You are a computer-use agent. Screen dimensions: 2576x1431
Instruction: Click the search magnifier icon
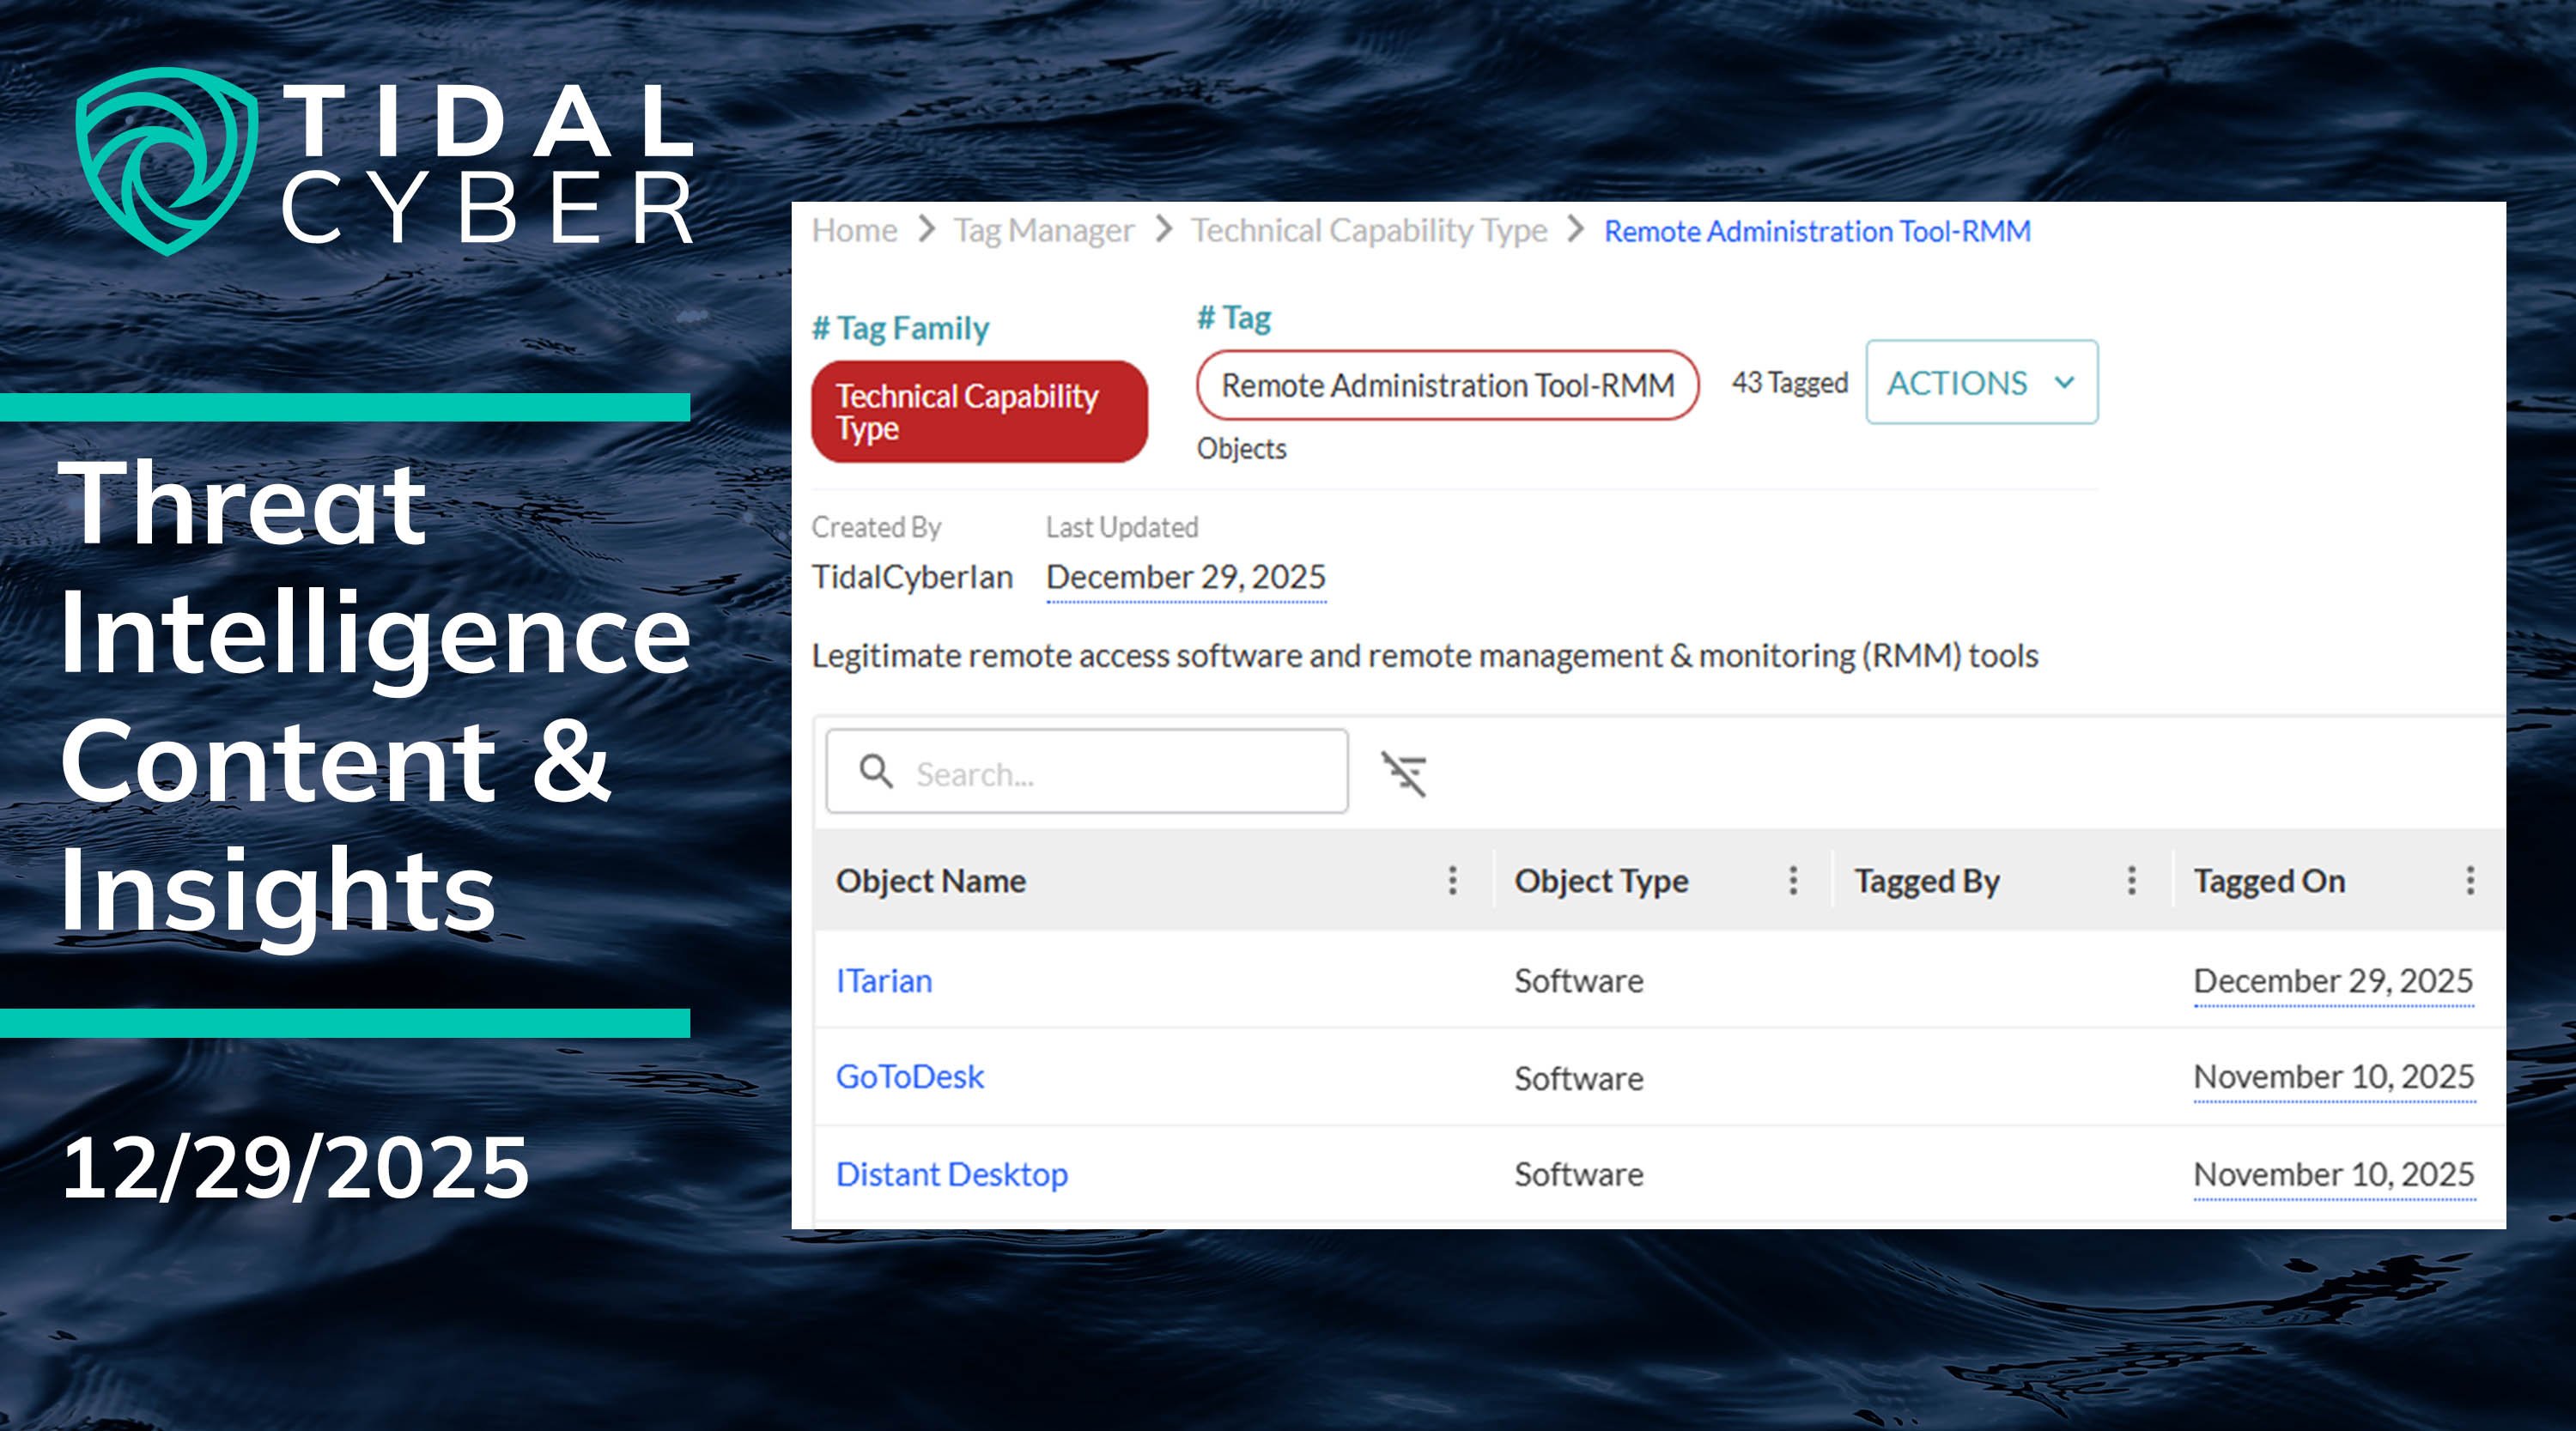click(x=876, y=771)
